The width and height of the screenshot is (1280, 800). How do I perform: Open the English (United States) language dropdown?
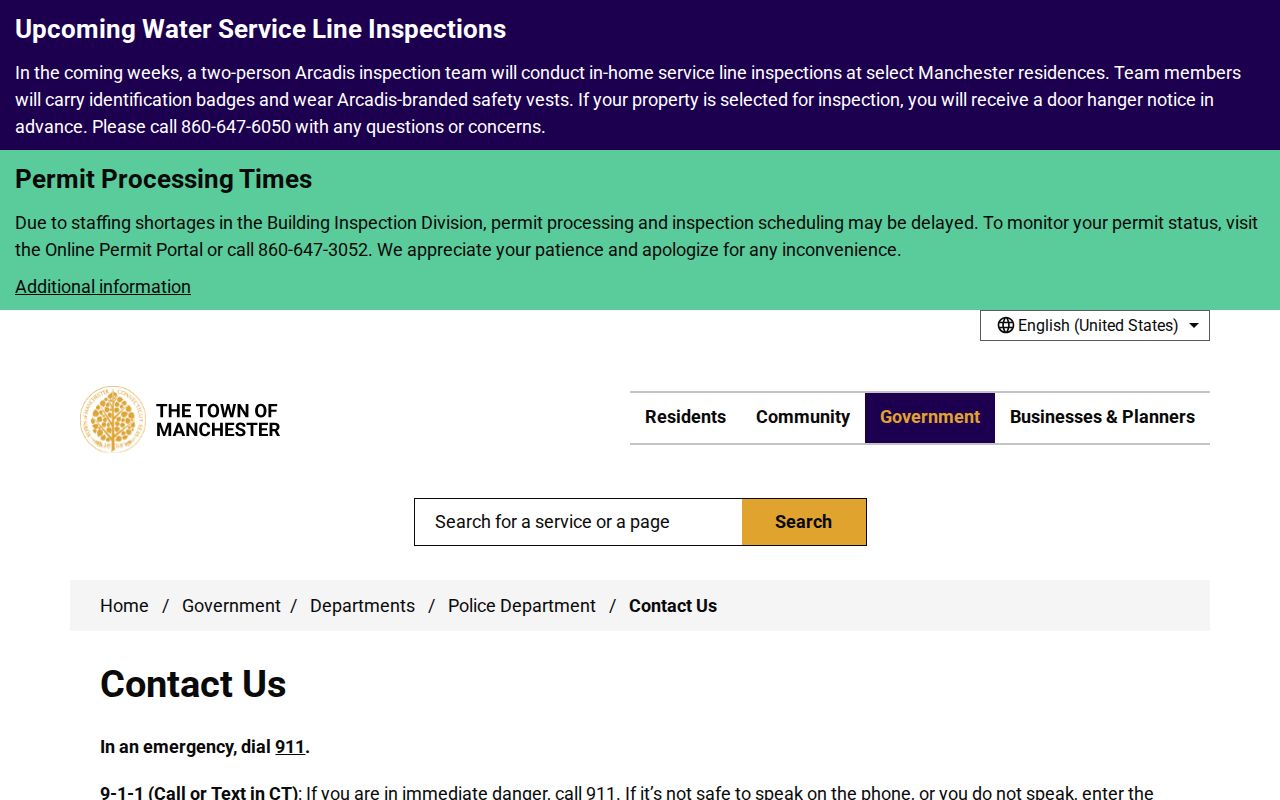(x=1095, y=325)
